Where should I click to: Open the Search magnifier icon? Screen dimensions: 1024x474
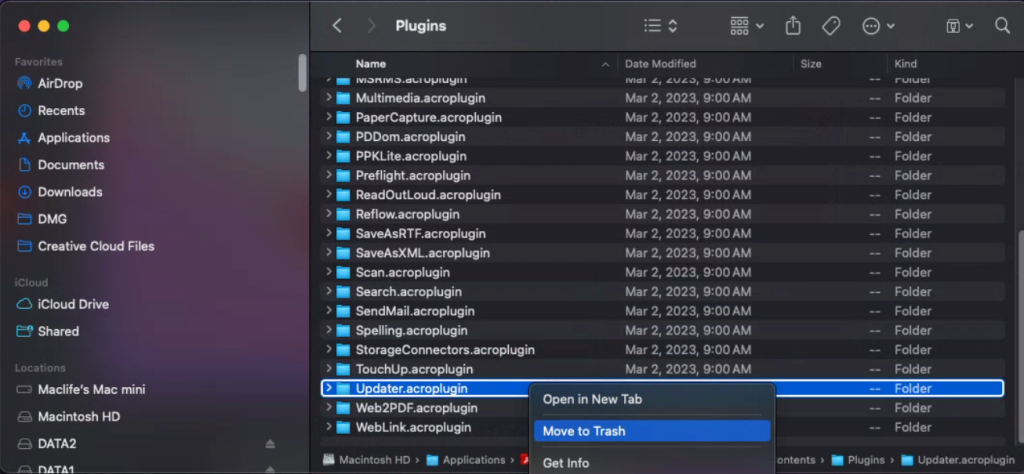[x=1002, y=26]
